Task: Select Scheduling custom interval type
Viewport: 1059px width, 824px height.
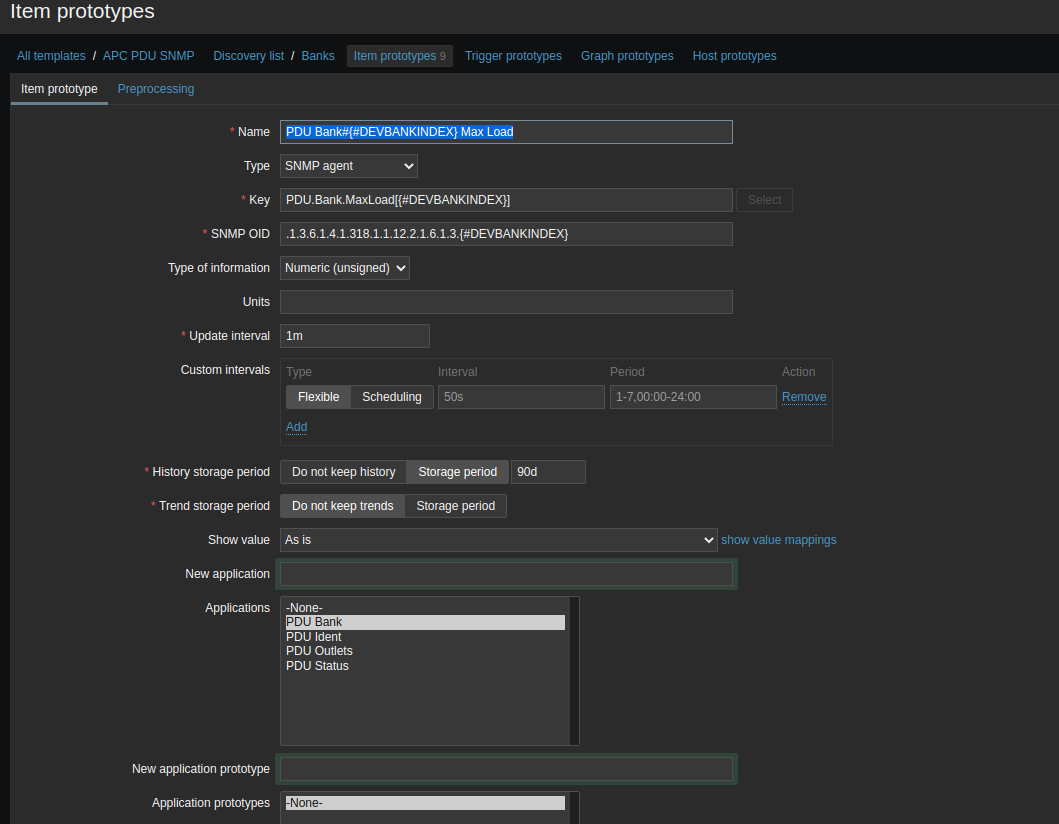Action: point(391,397)
